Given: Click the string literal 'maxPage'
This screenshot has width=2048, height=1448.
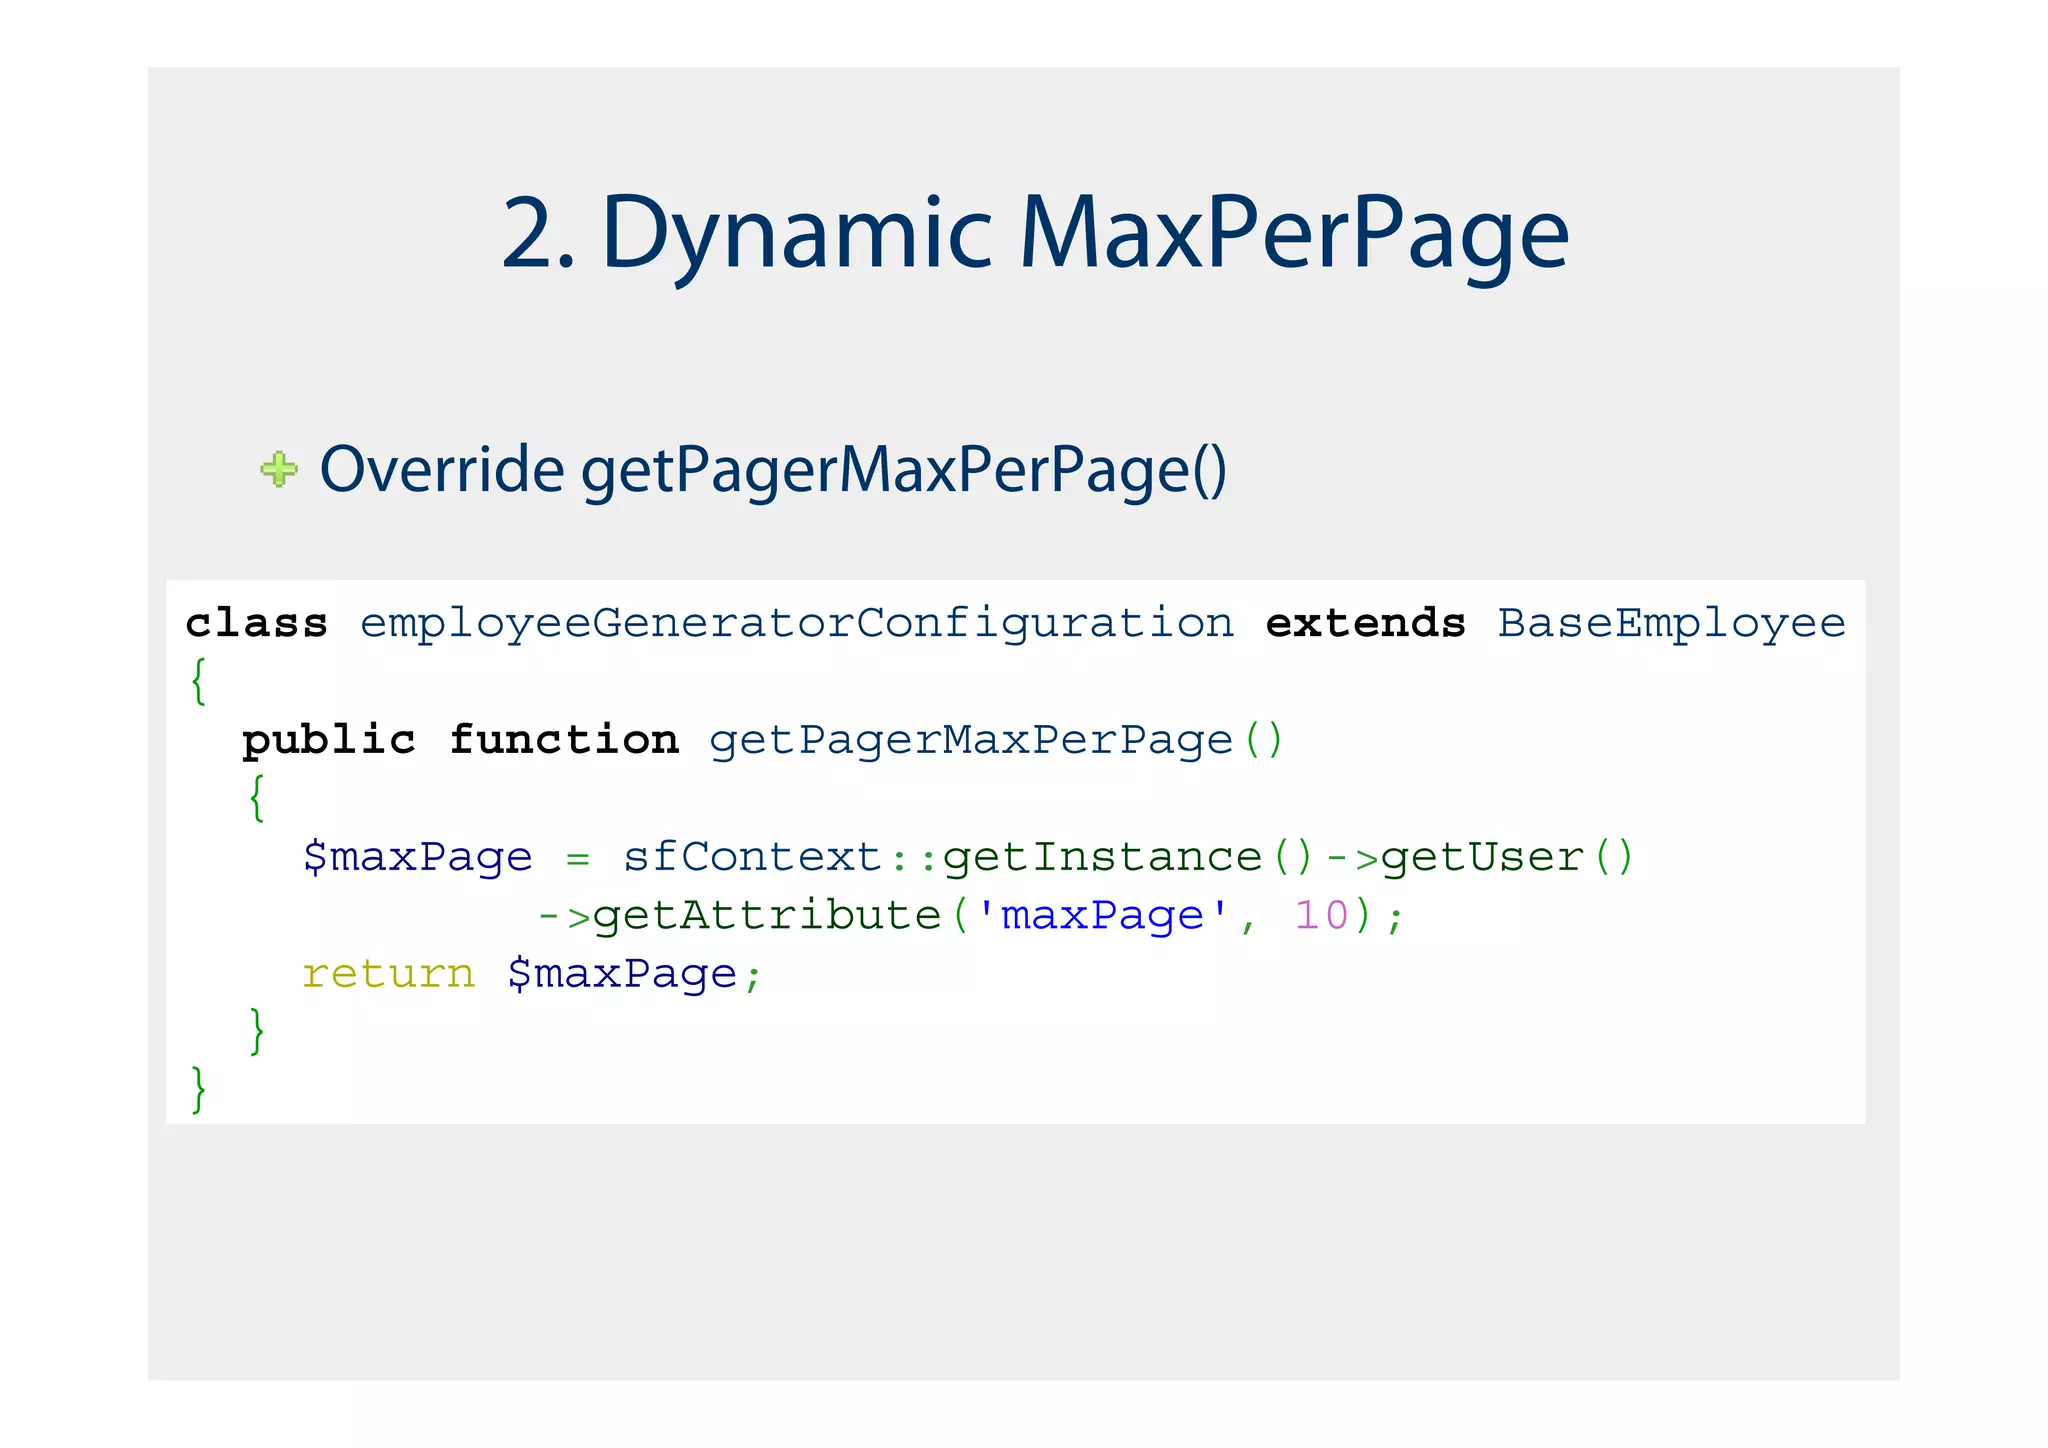Looking at the screenshot, I should click(x=1102, y=915).
